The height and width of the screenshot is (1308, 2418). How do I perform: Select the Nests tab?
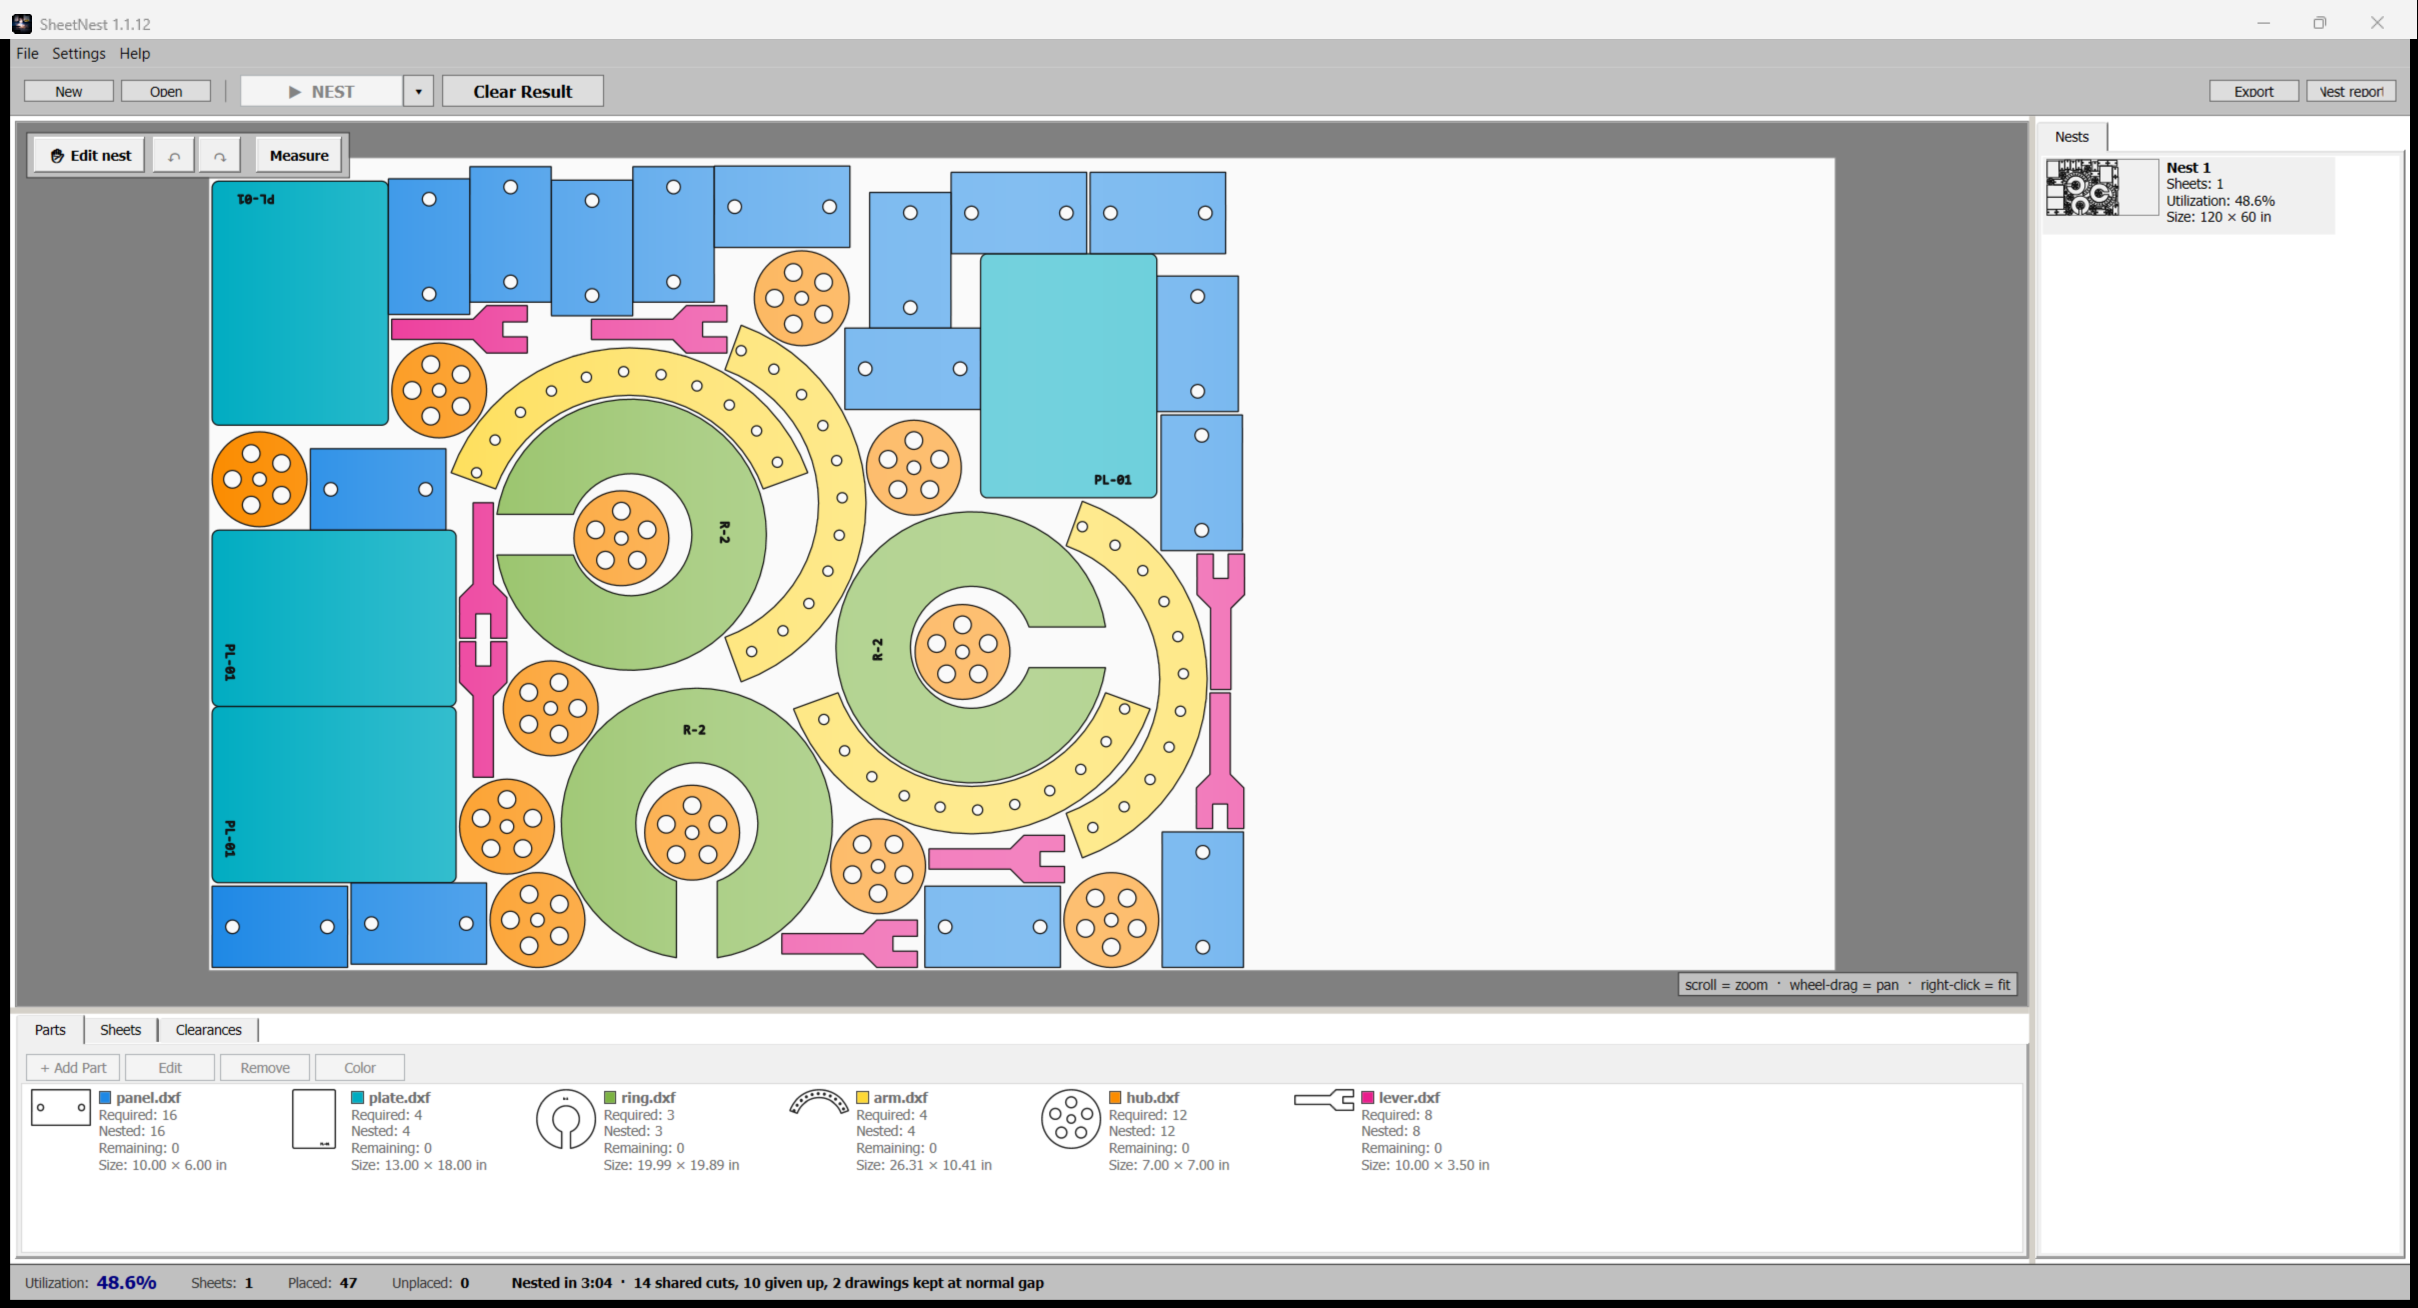pyautogui.click(x=2072, y=137)
